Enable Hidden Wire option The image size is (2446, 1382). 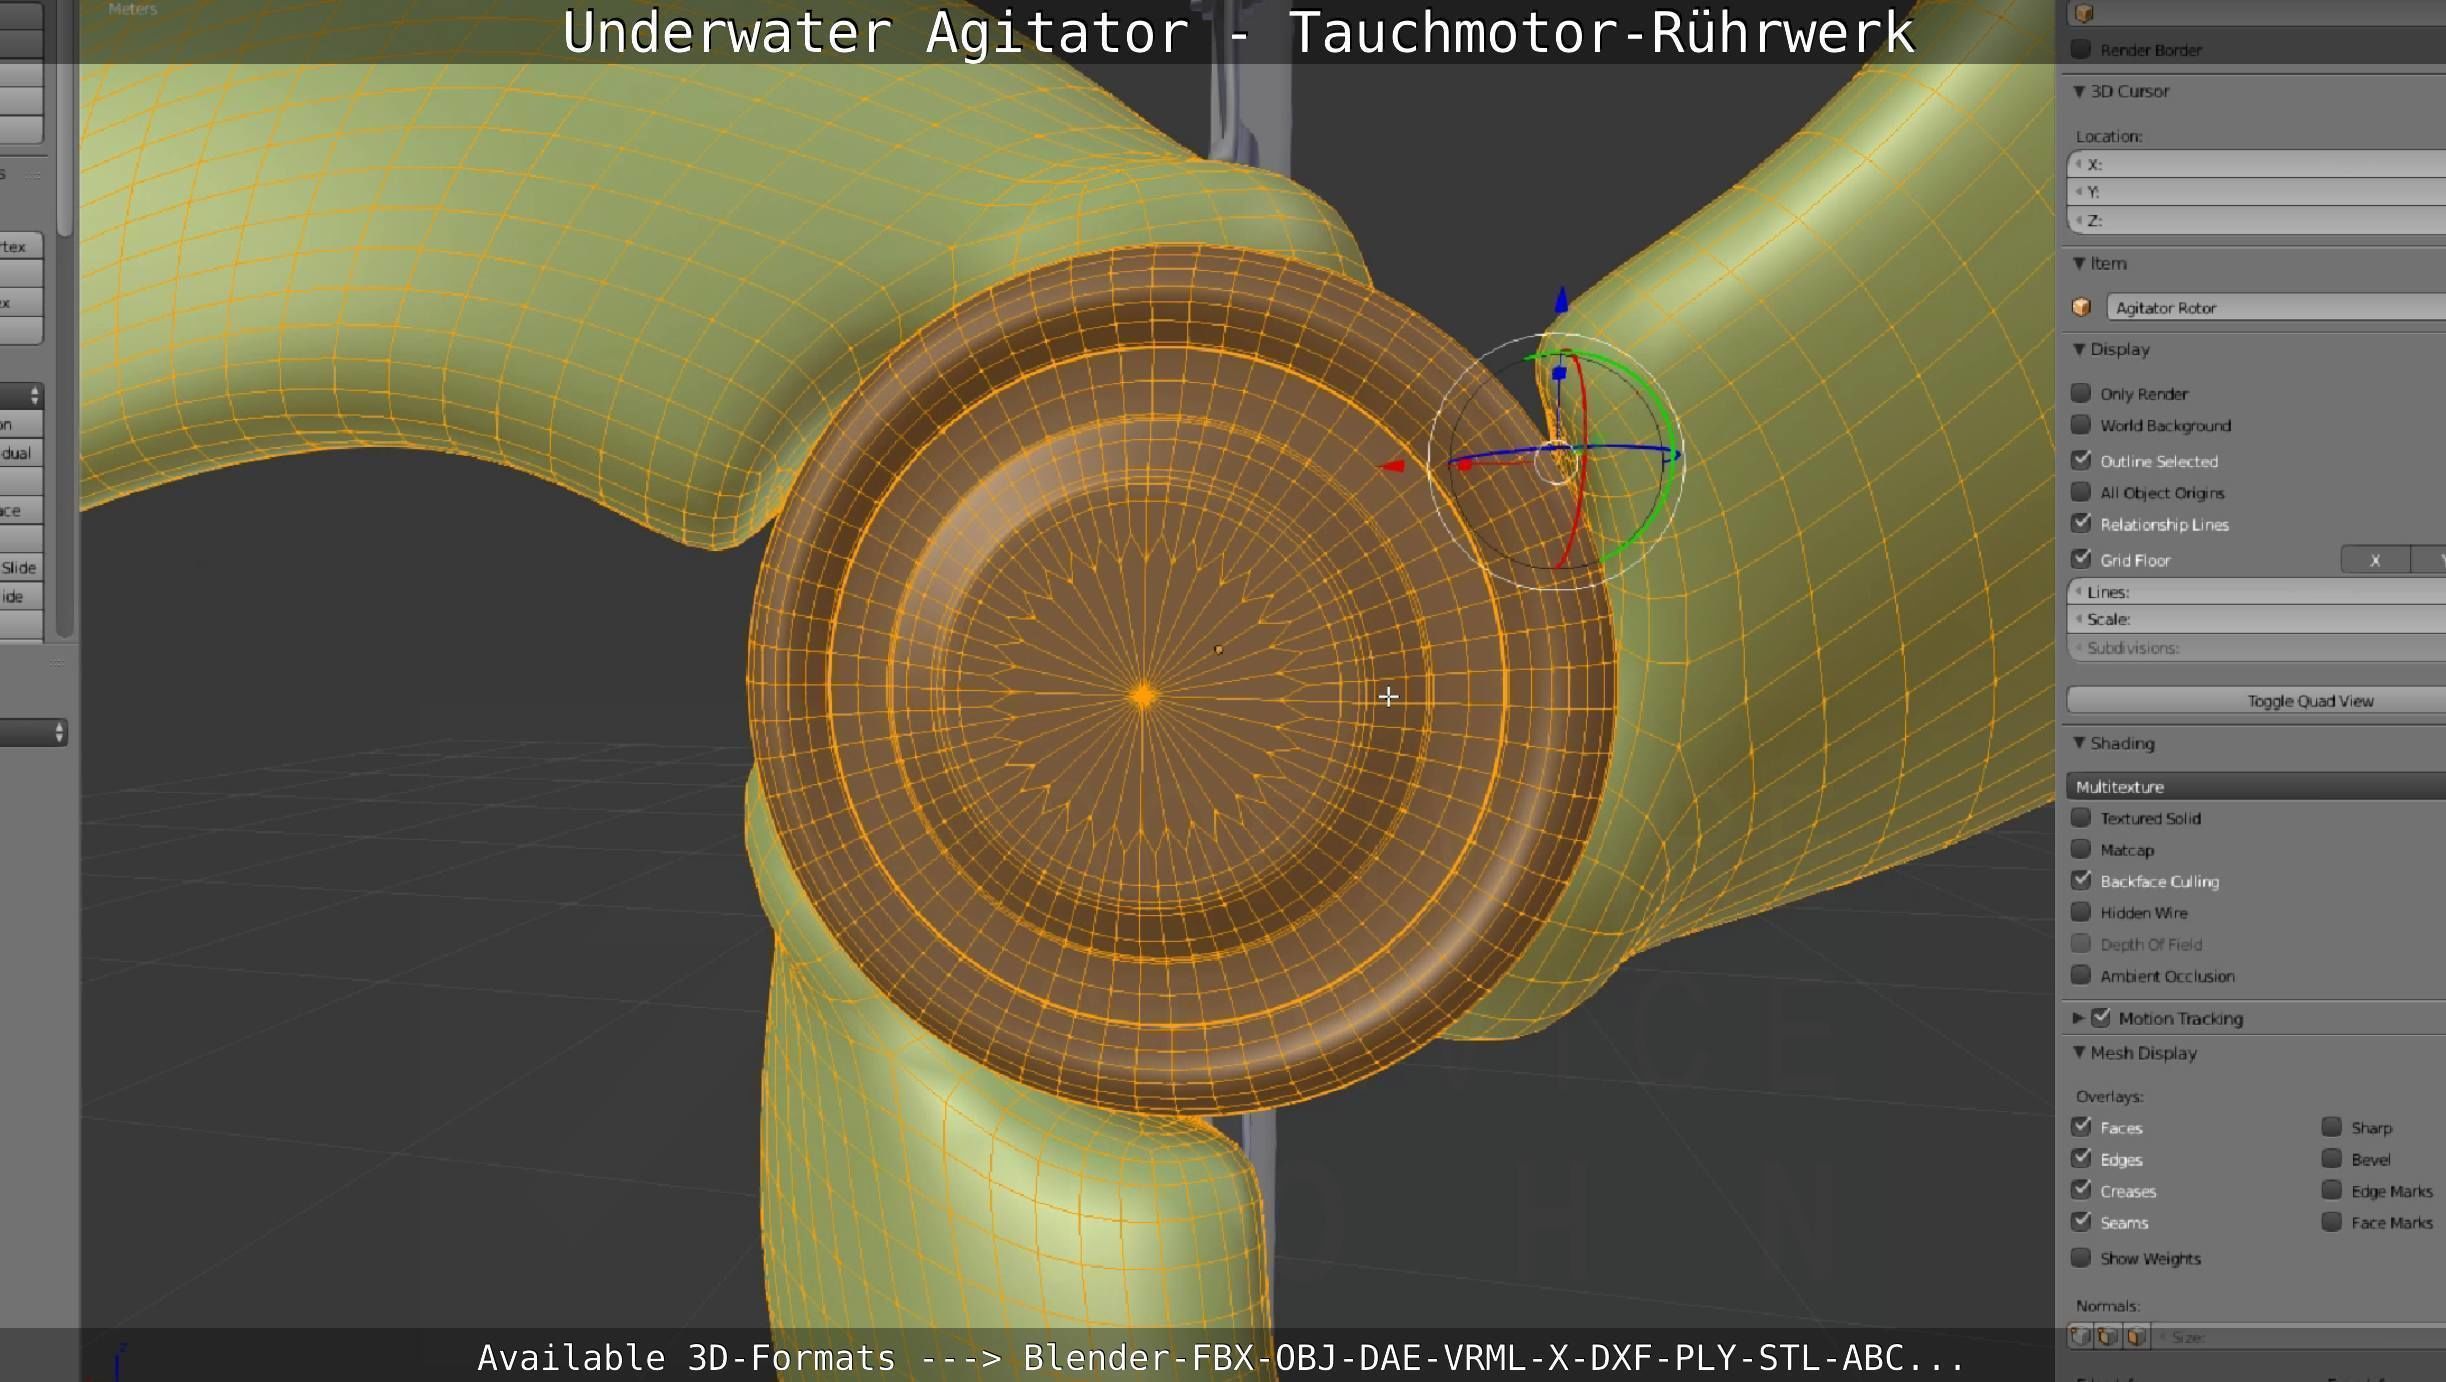(x=2081, y=912)
